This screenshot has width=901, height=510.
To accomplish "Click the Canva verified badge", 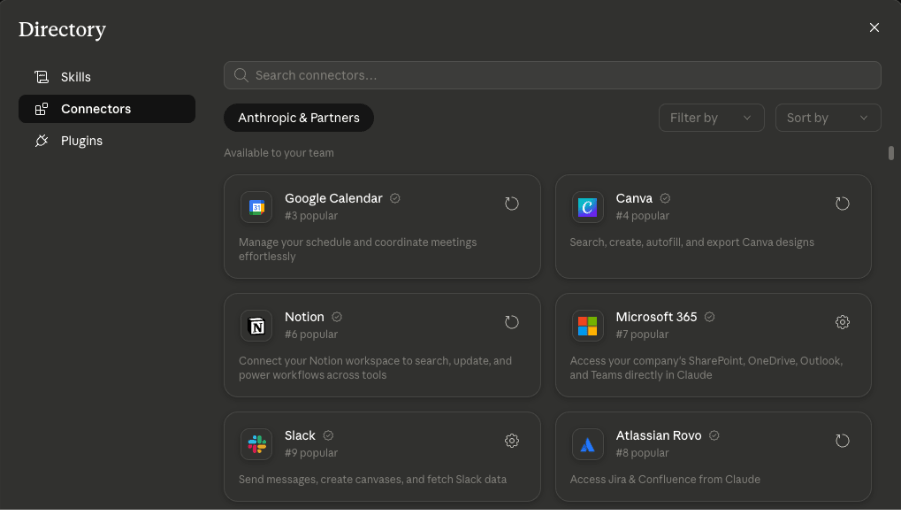I will pyautogui.click(x=665, y=198).
